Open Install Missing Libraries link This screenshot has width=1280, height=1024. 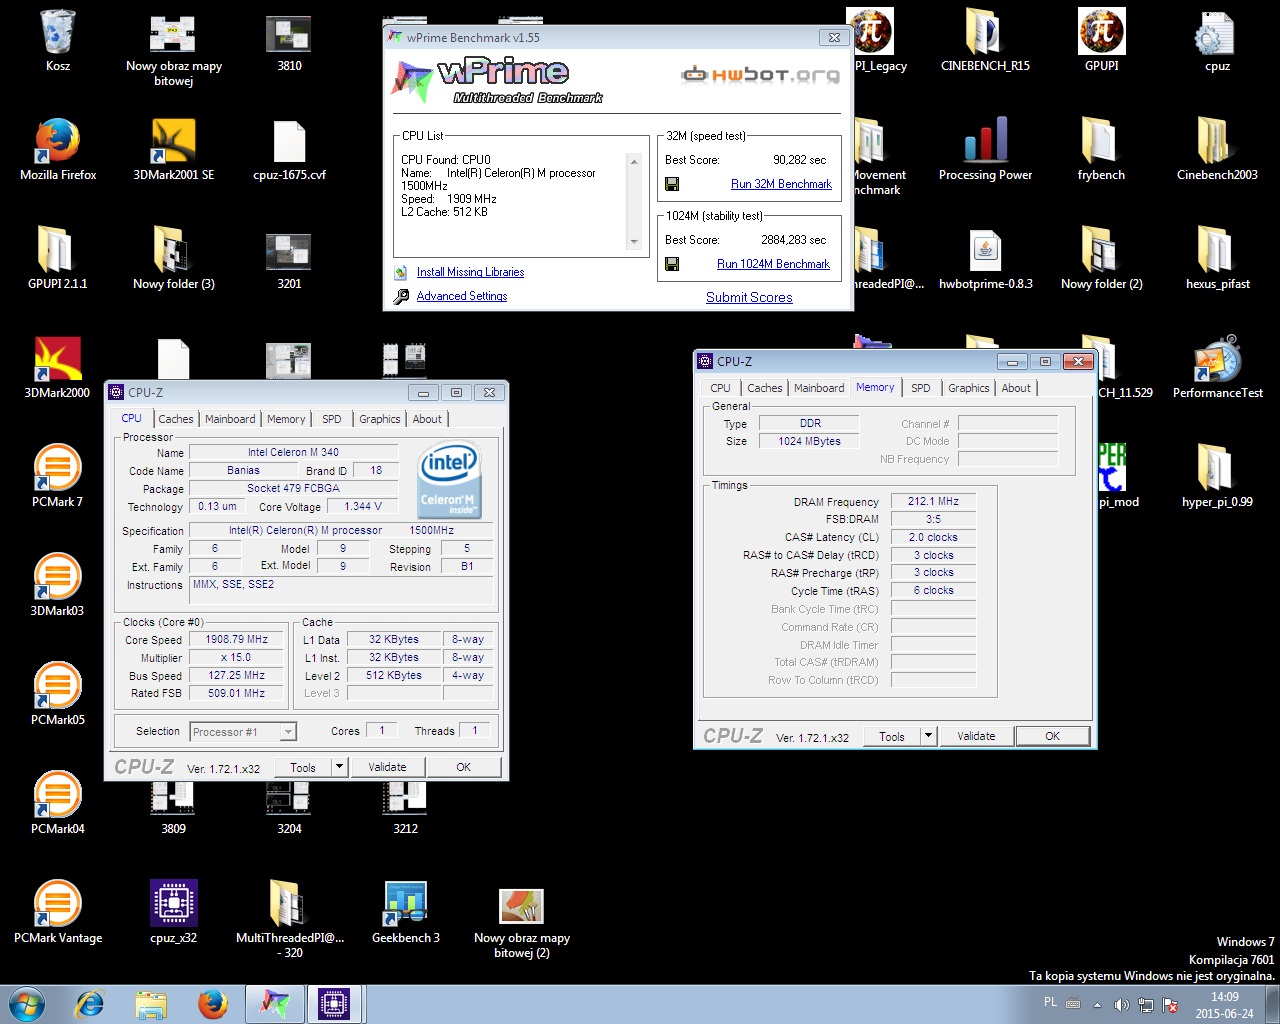(x=470, y=272)
